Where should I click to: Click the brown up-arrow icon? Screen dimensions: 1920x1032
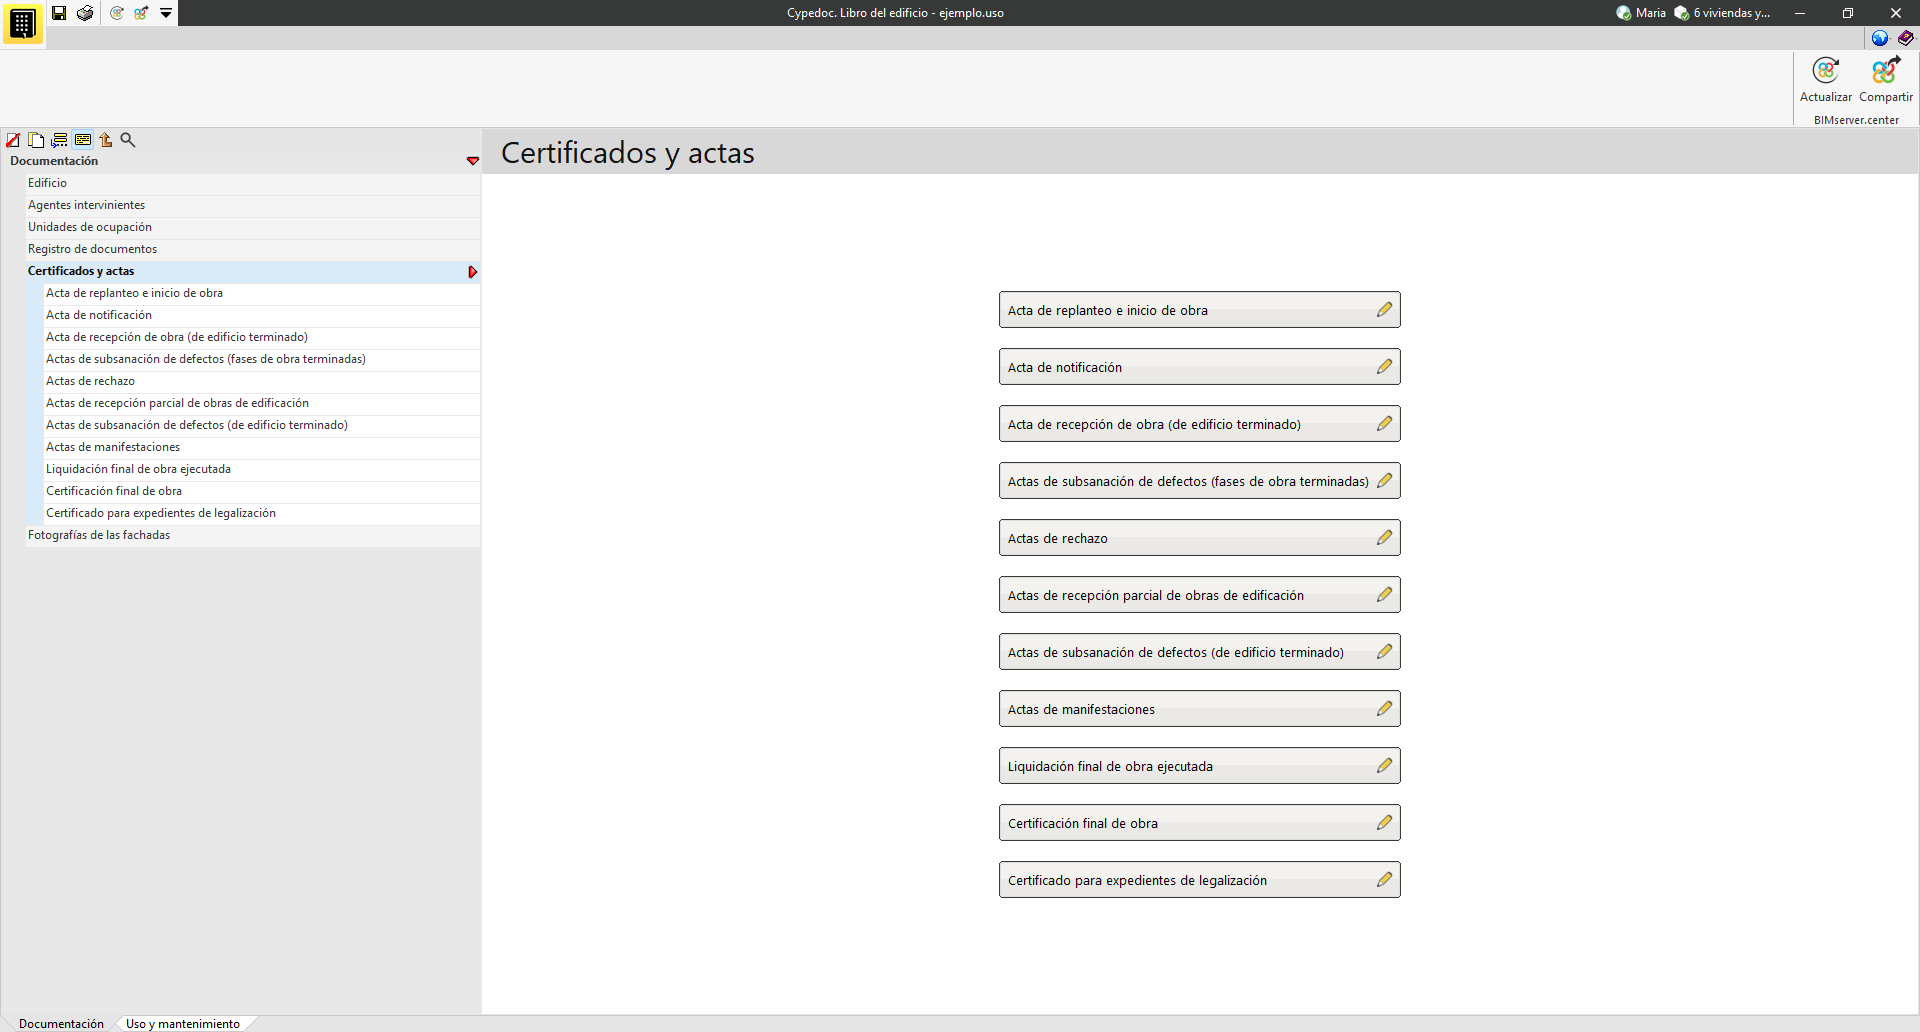point(106,140)
